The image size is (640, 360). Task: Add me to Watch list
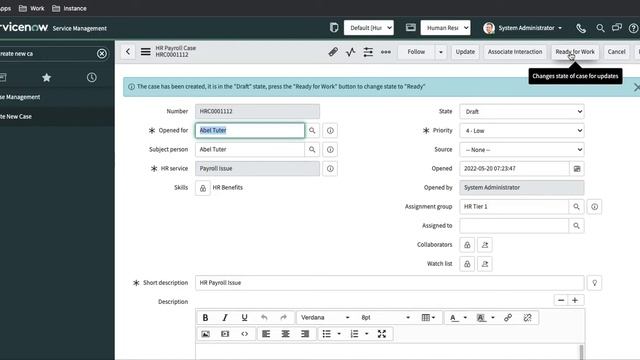(485, 264)
